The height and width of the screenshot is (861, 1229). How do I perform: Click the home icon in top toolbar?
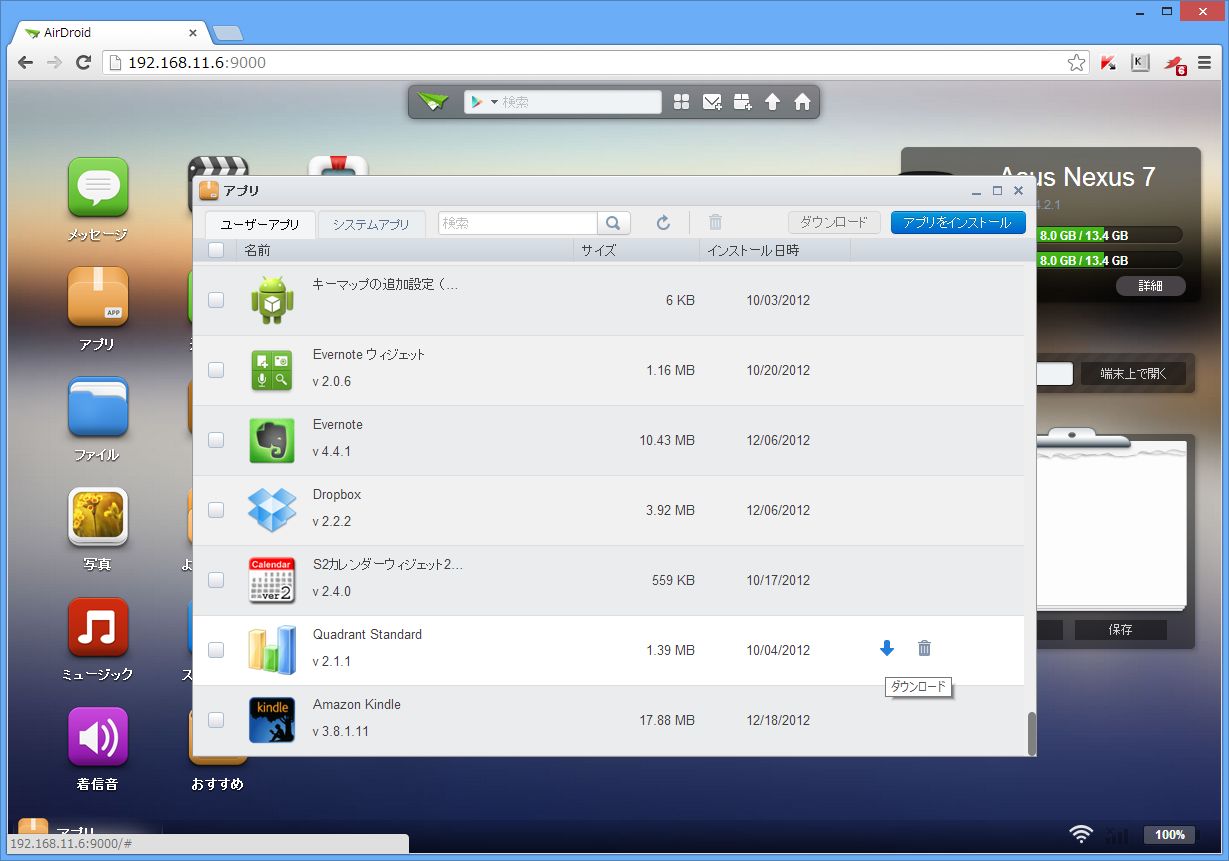[802, 102]
